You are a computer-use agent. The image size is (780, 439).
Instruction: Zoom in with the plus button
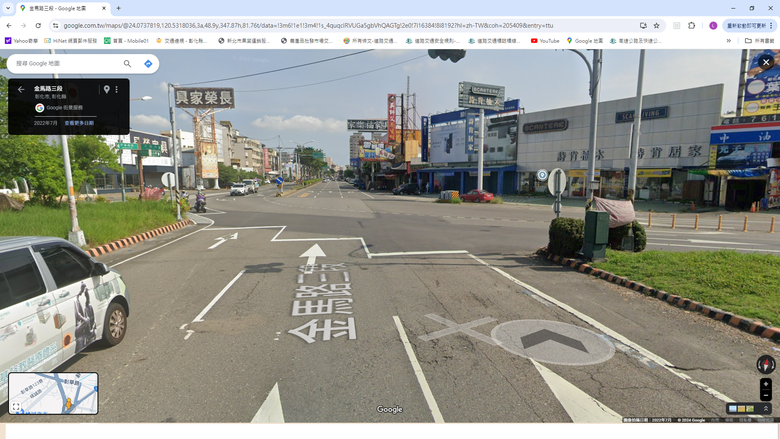[766, 384]
